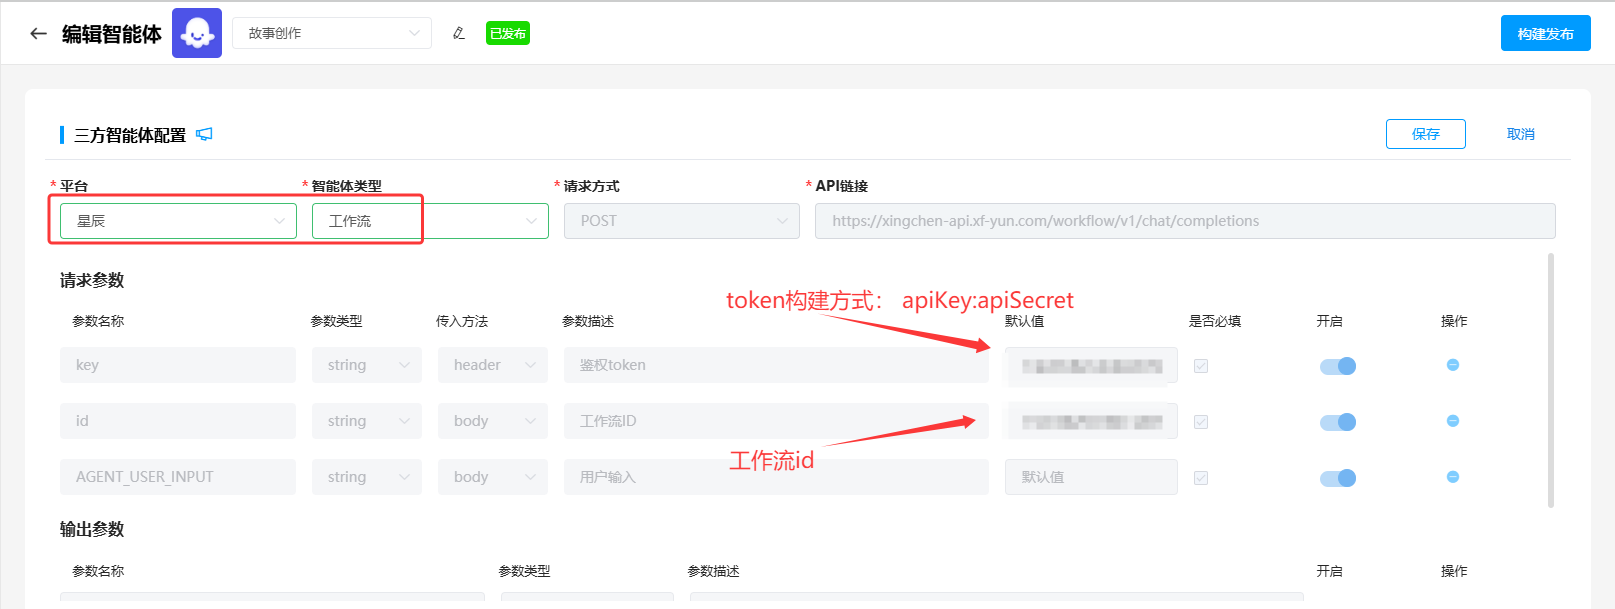Click the purple ghost agent avatar

pos(197,33)
